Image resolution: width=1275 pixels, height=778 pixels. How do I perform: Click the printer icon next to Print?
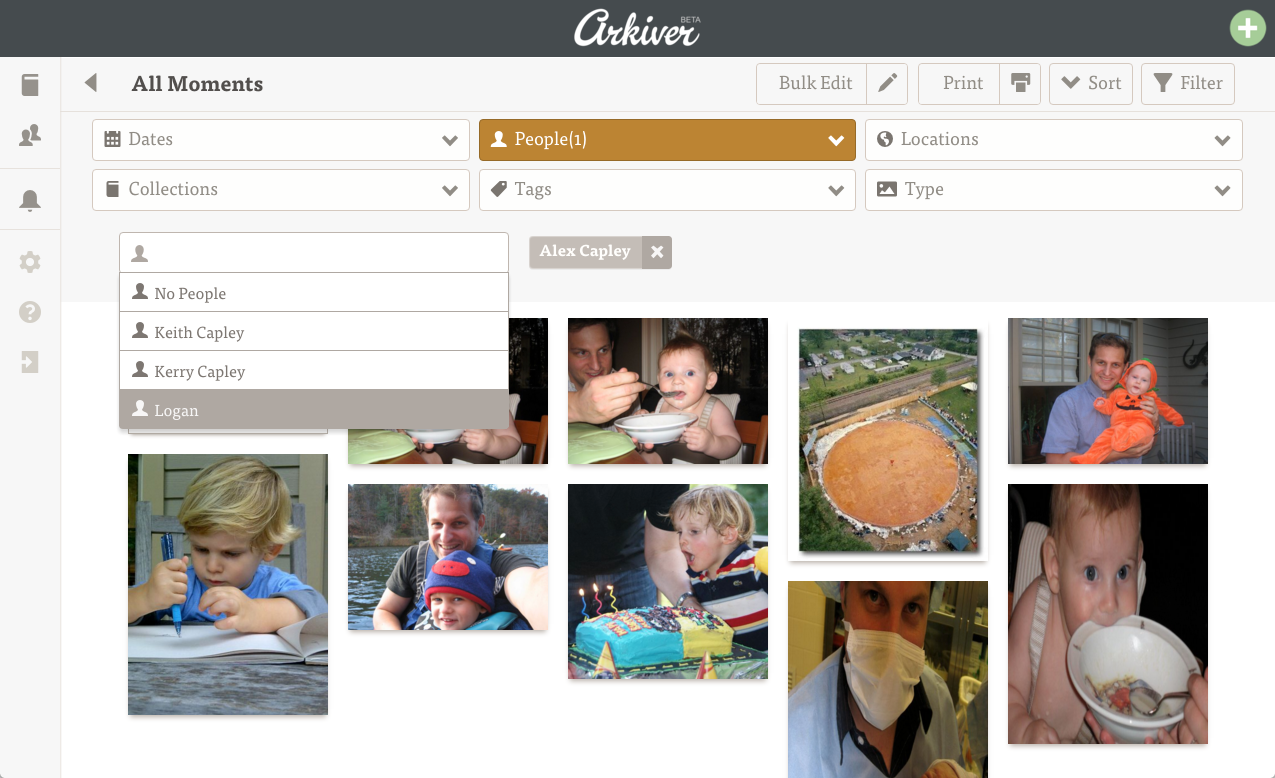pos(1020,84)
